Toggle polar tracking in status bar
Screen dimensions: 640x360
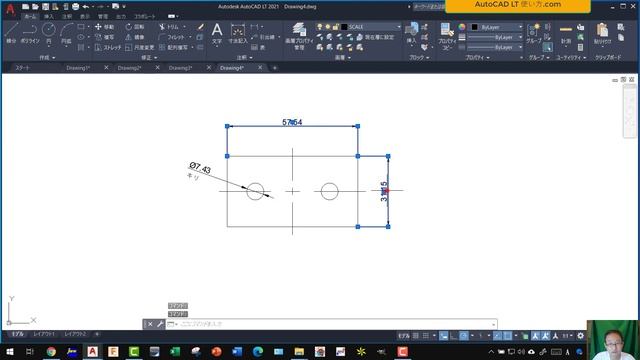[464, 336]
